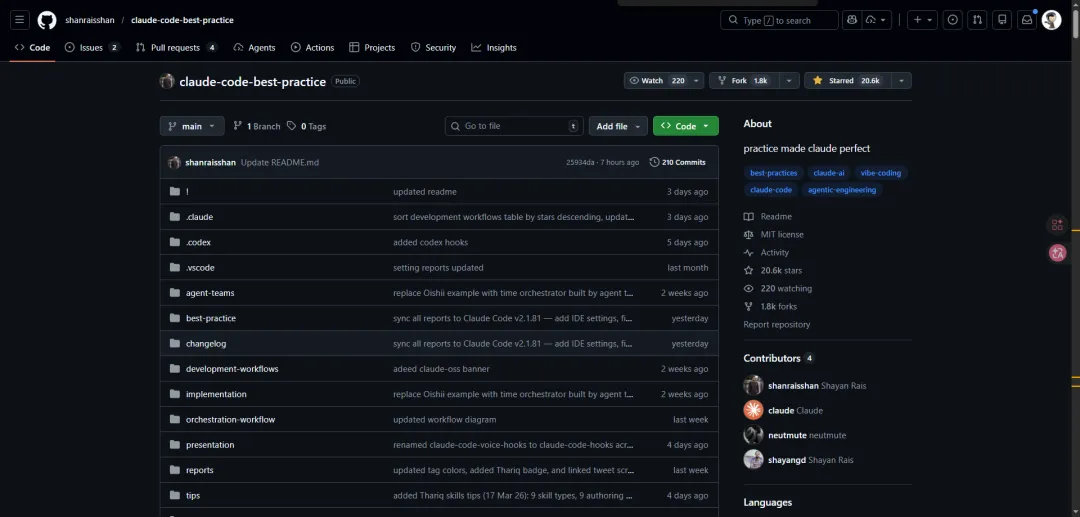The image size is (1080, 517).
Task: Select the agentic-engineering topic tag
Action: (x=842, y=190)
